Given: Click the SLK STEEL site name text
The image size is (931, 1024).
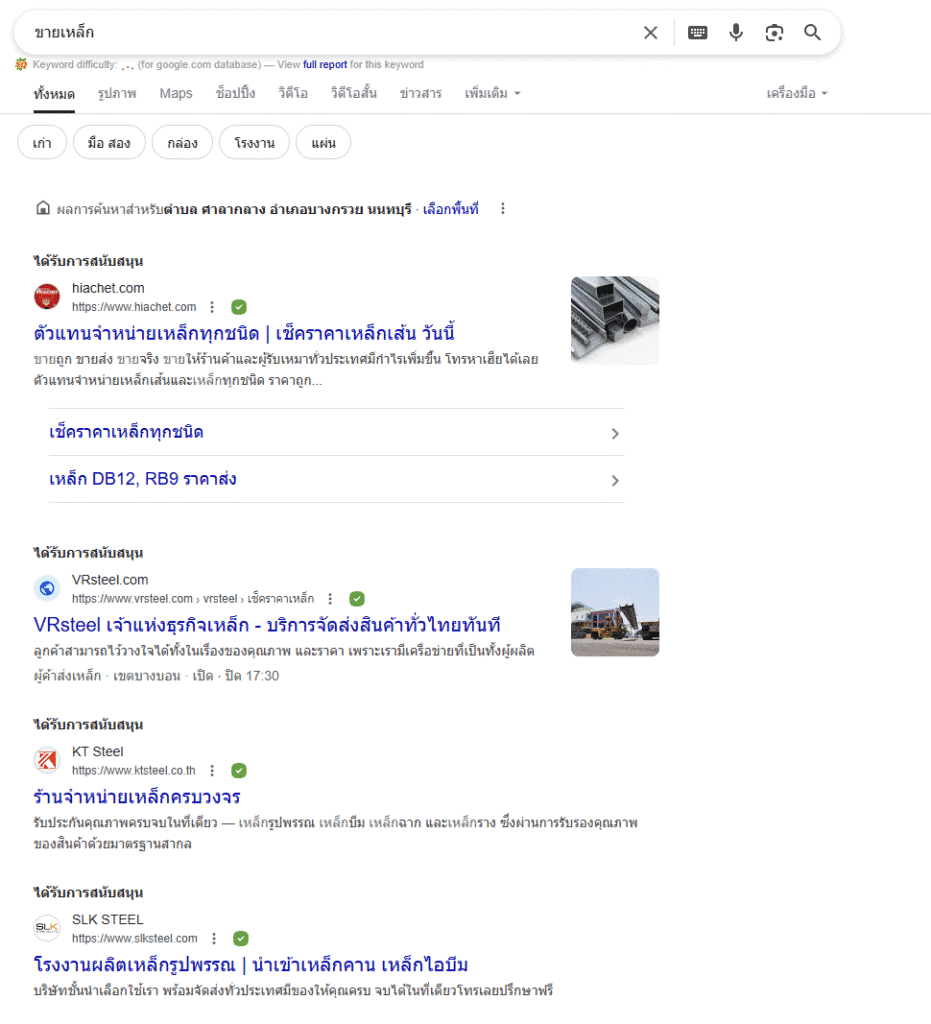Looking at the screenshot, I should pyautogui.click(x=108, y=920).
